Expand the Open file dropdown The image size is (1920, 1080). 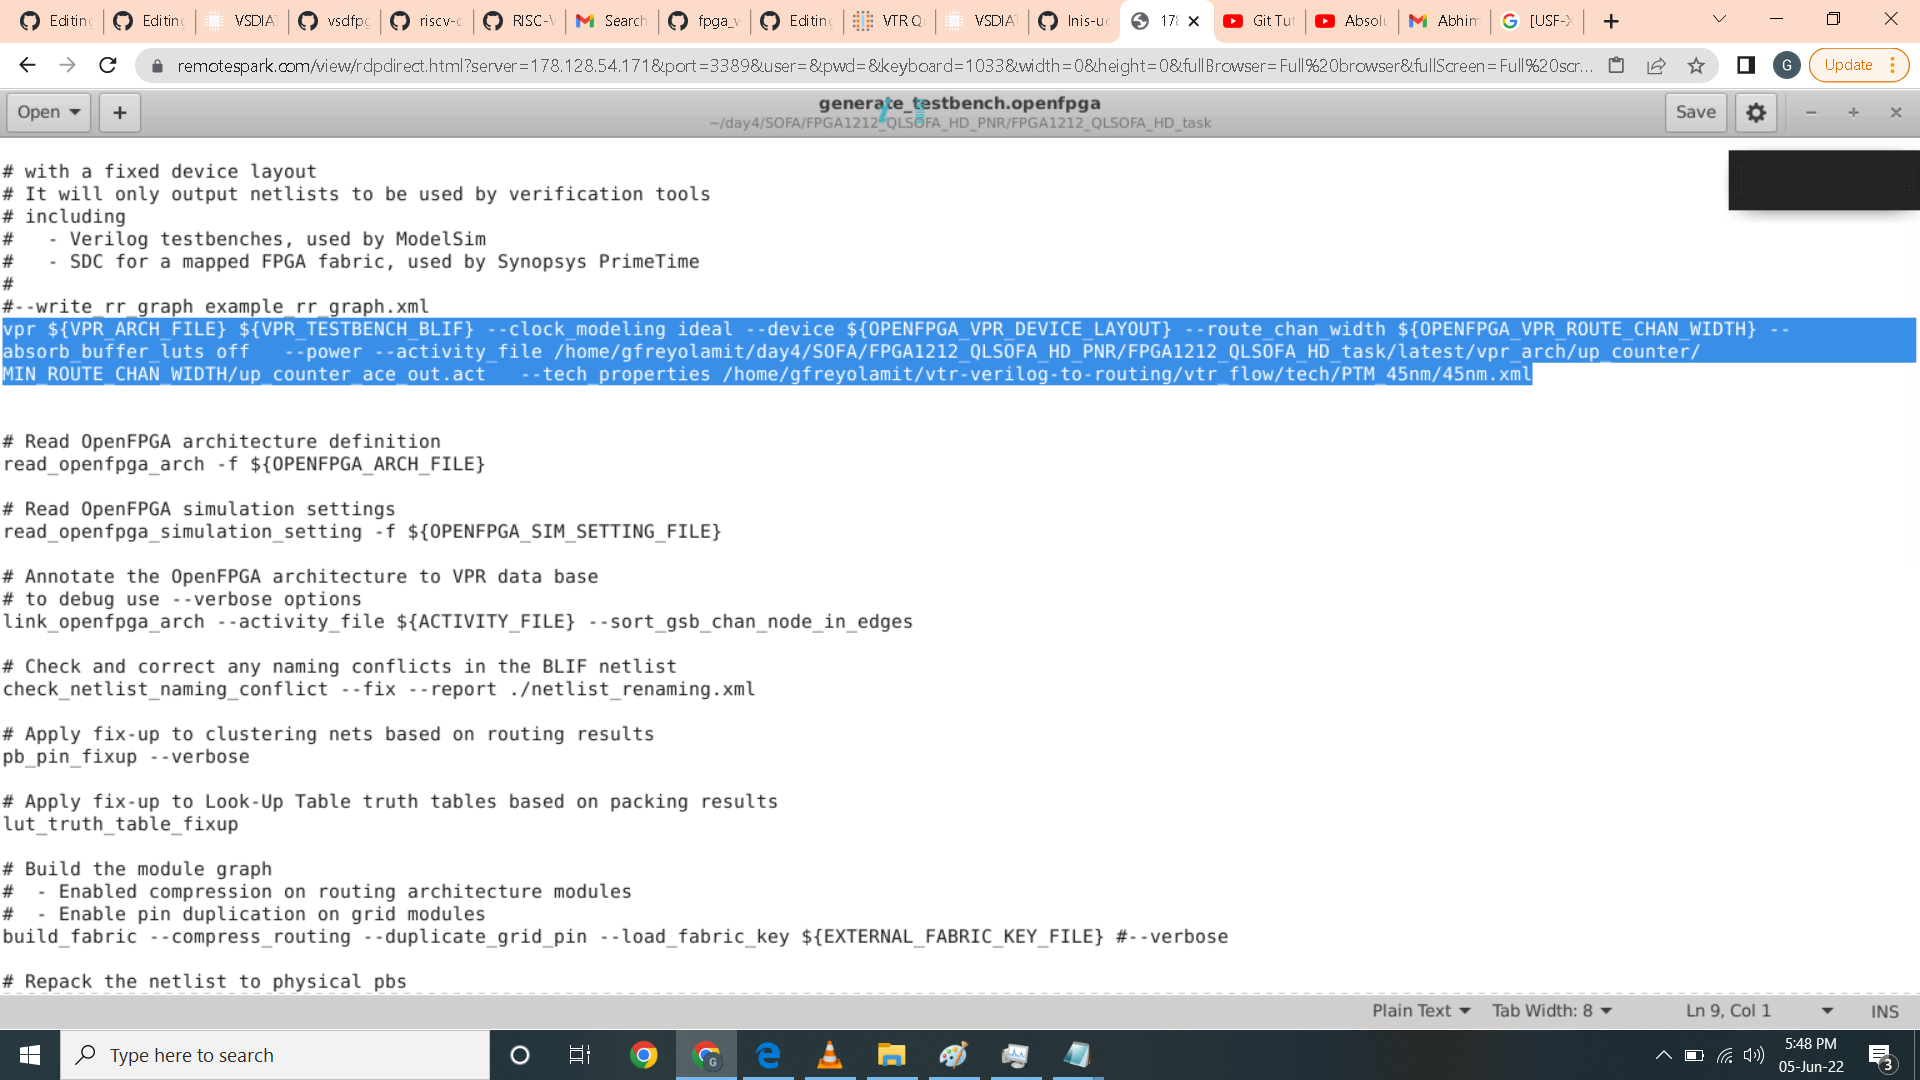(x=48, y=112)
